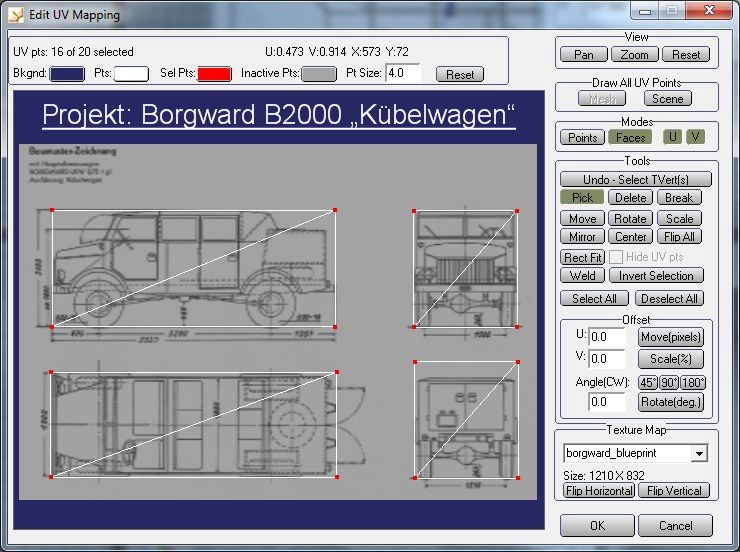Enable the Hide UV pts checkbox

[616, 257]
